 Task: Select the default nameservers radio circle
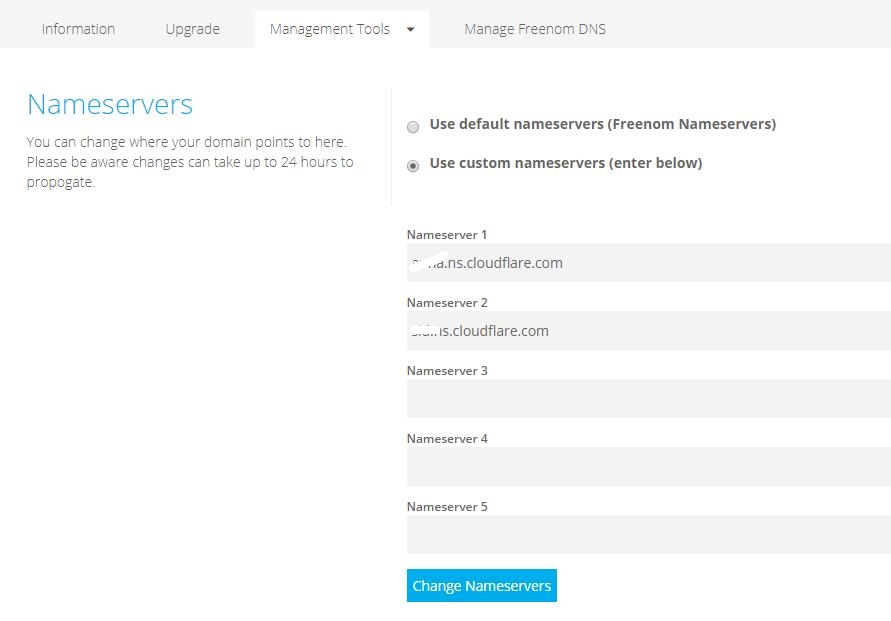[x=413, y=127]
